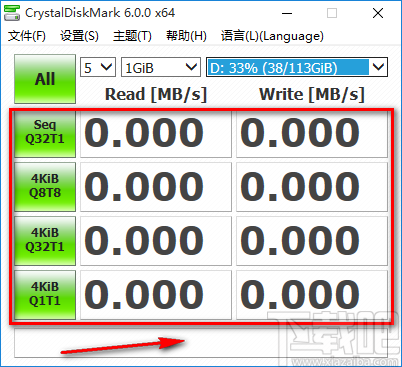This screenshot has height=367, width=402.
Task: Start all benchmarks with the All button
Action: [45, 79]
